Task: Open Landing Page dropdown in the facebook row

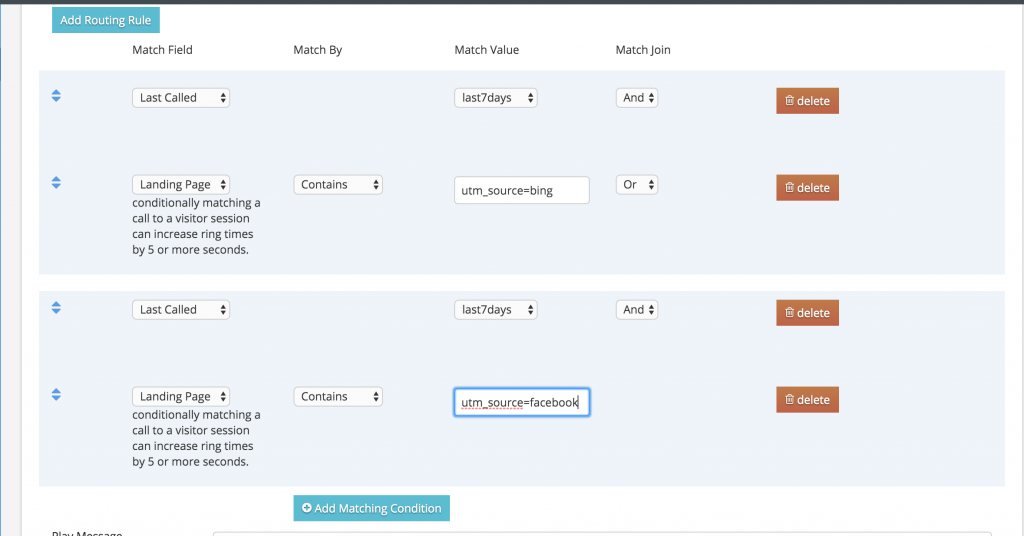Action: [x=181, y=397]
